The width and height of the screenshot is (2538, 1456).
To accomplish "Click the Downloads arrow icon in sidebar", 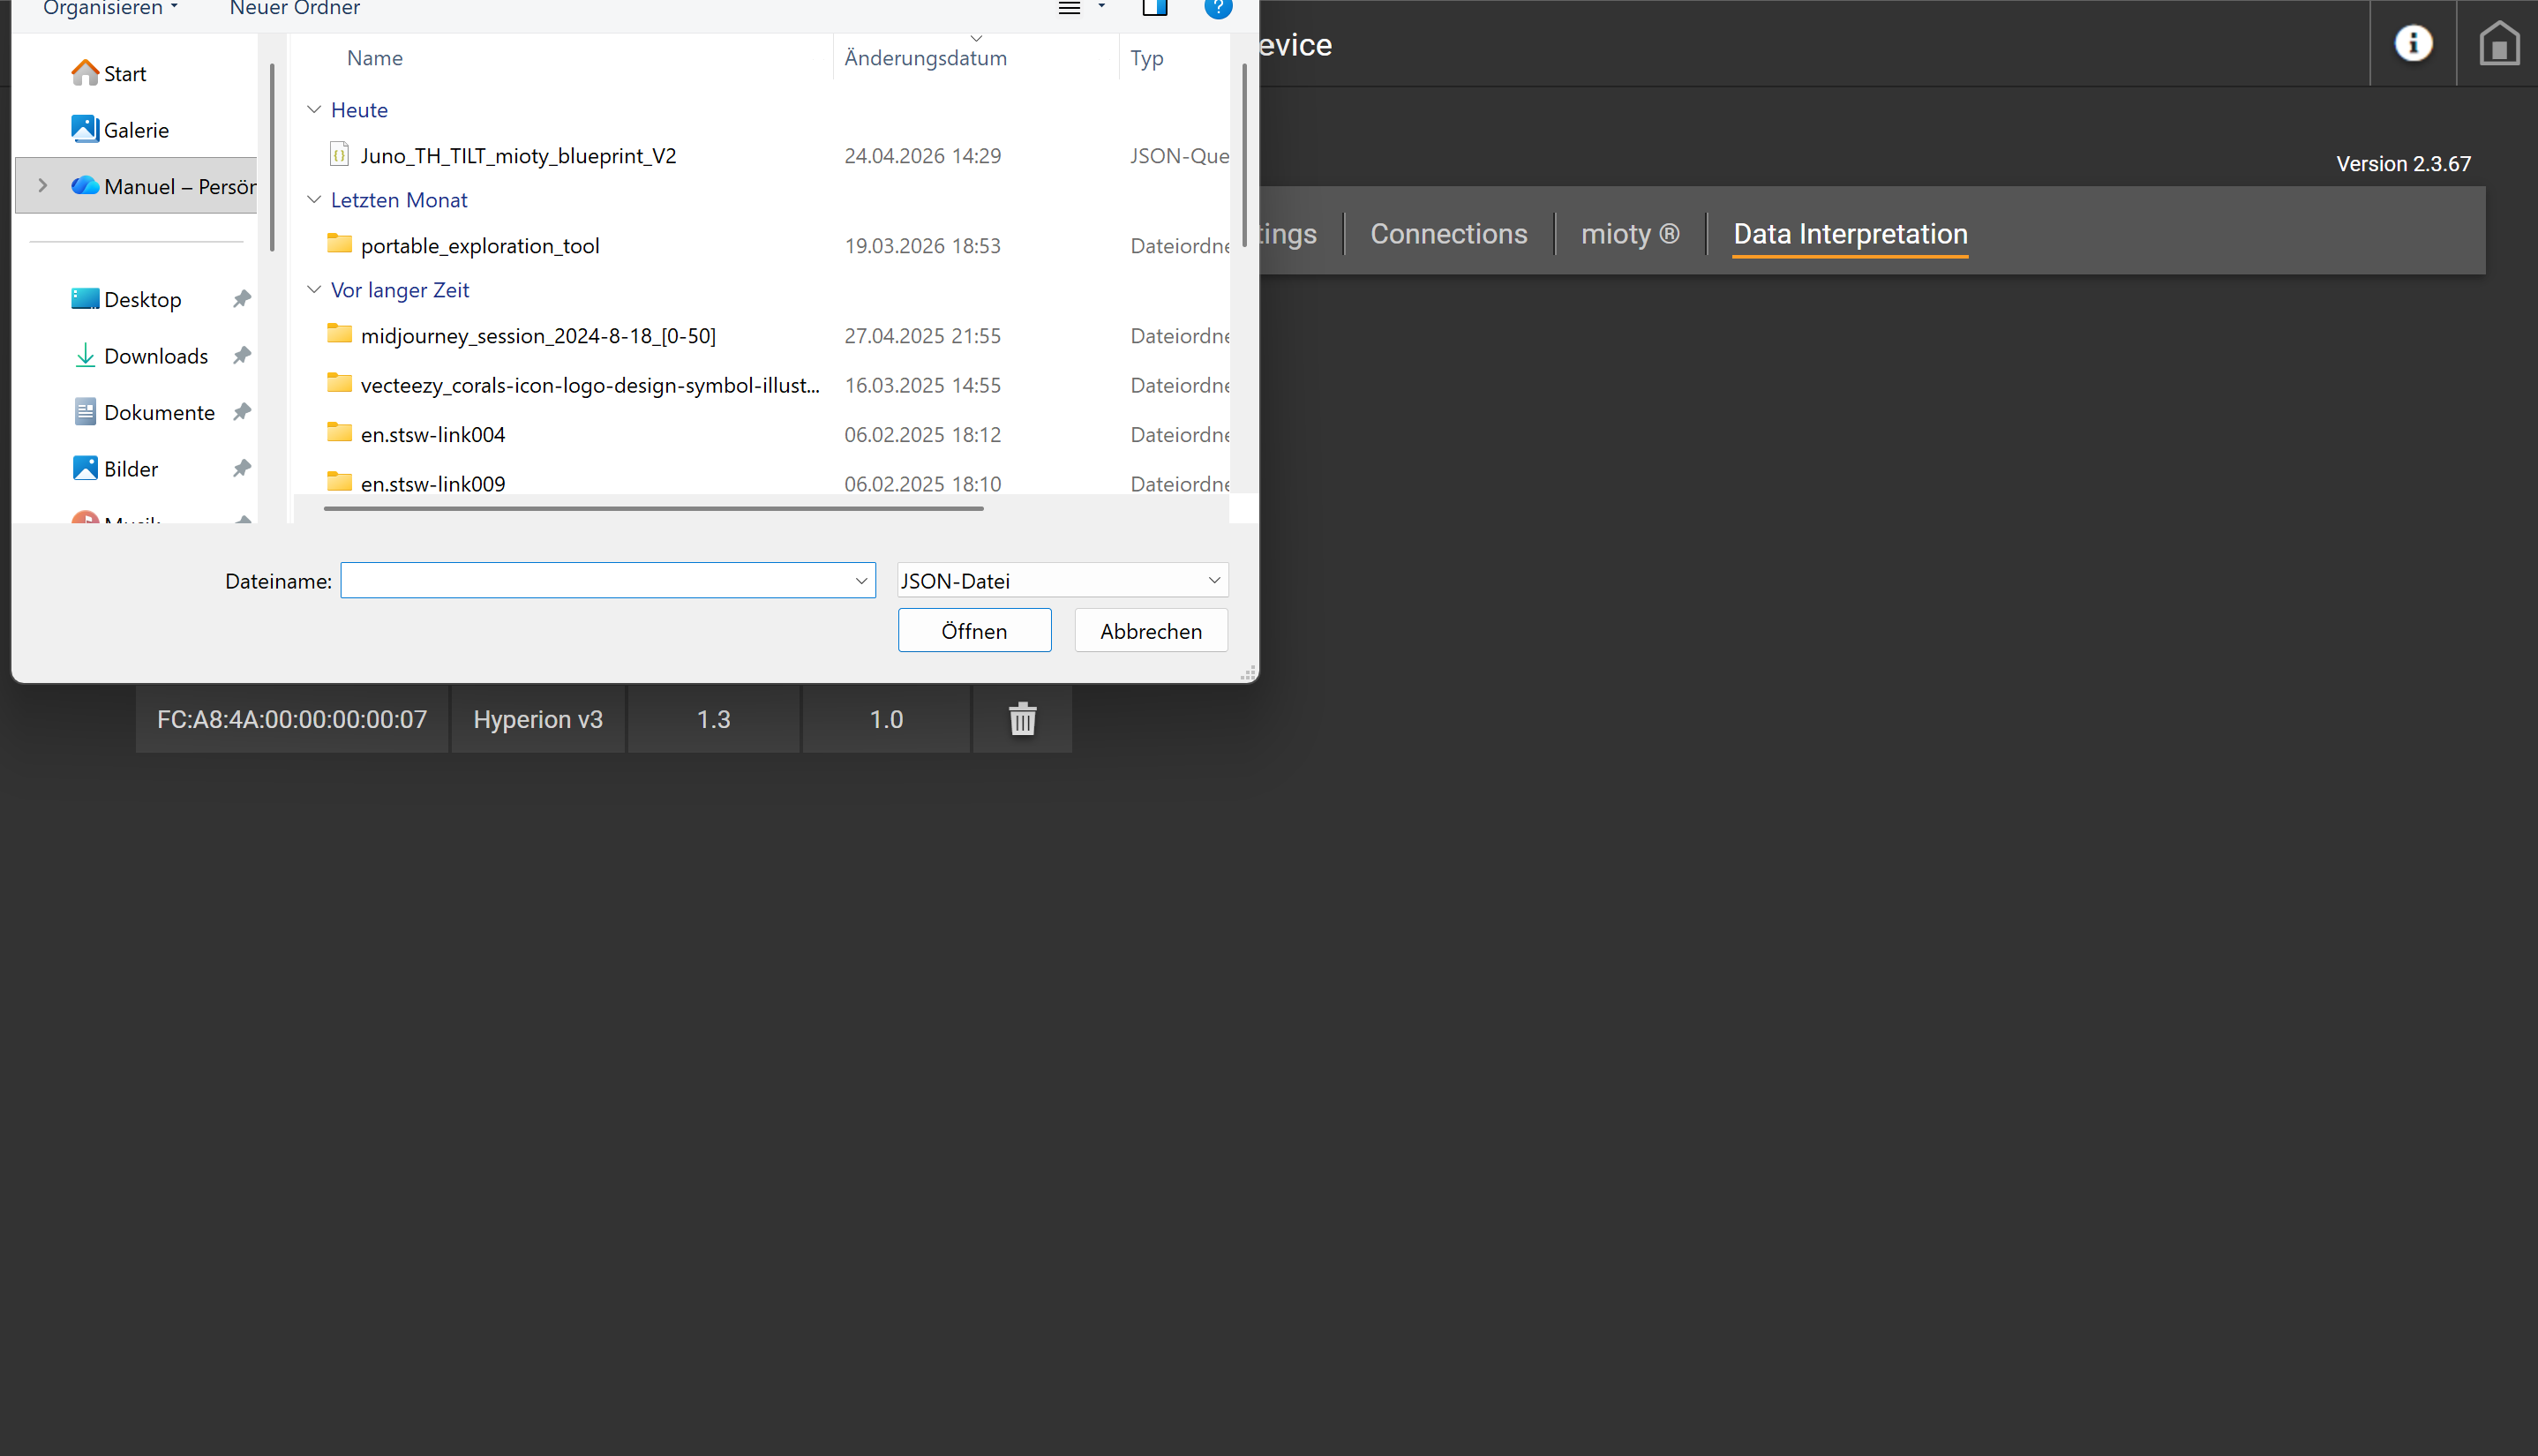I will (x=85, y=355).
